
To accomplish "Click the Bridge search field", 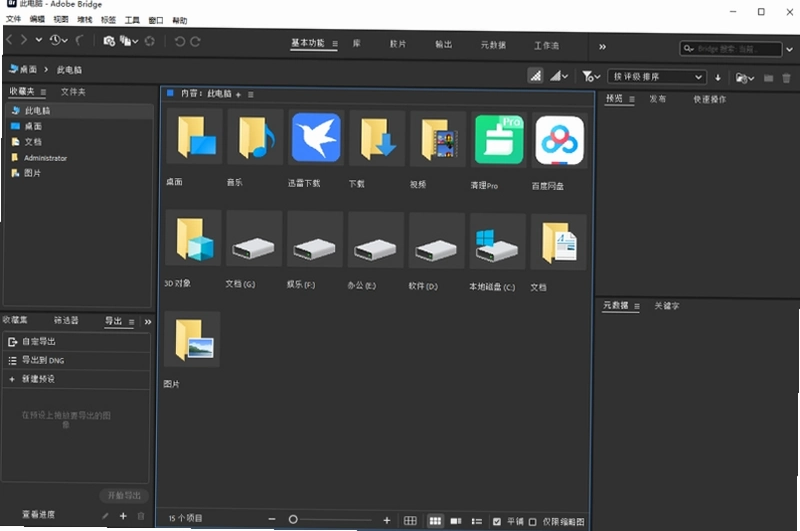I will tap(731, 48).
